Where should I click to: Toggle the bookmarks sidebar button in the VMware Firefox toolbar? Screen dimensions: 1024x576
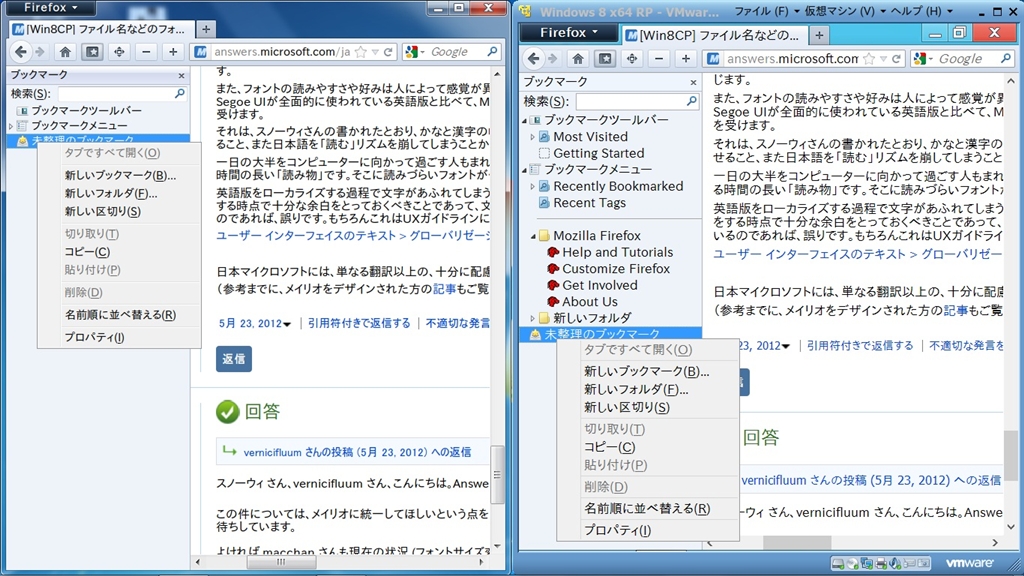[x=605, y=59]
